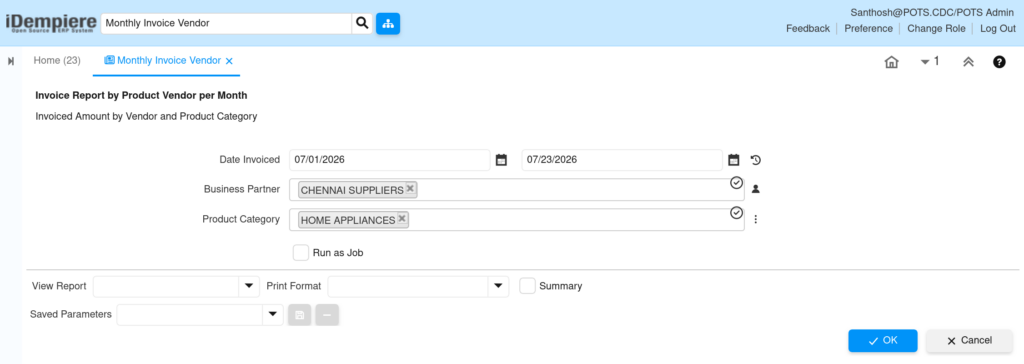
Task: Click the Date Invoiced label
Action: pos(249,159)
